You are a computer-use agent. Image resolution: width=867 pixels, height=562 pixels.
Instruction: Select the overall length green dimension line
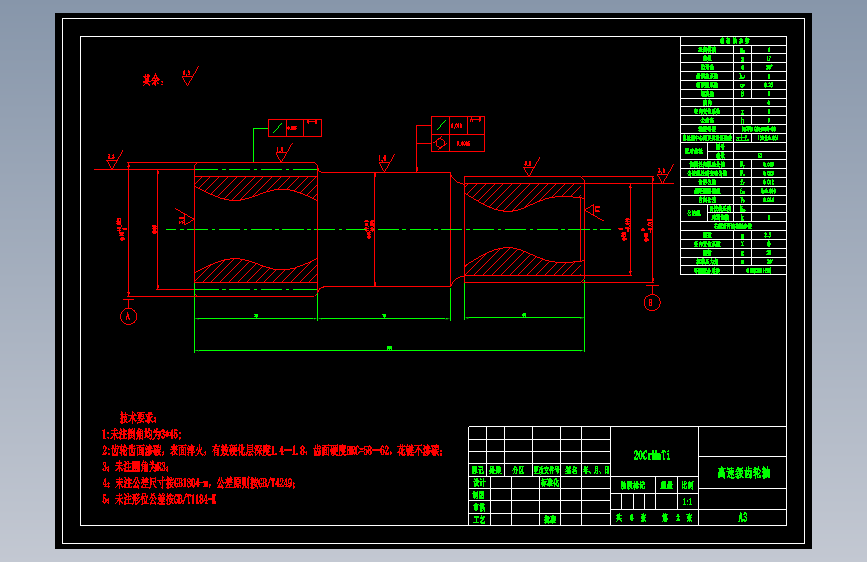click(x=389, y=350)
